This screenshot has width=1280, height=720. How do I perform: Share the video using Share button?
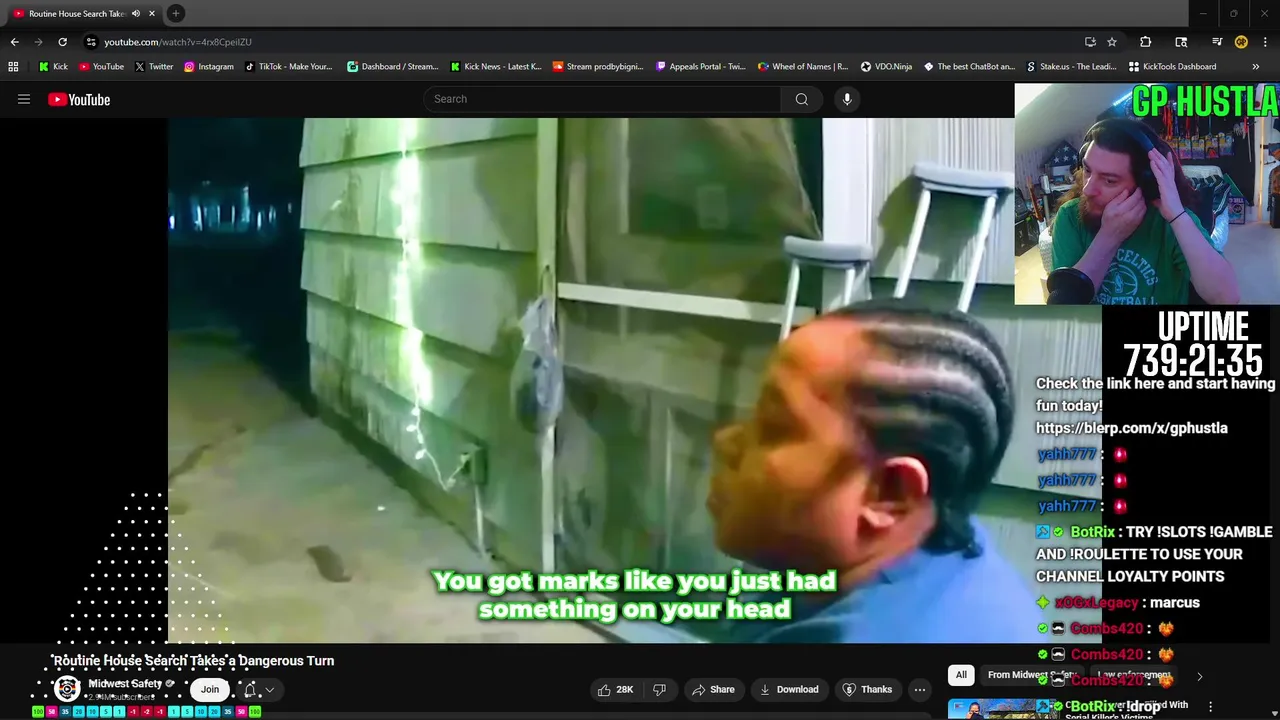713,689
